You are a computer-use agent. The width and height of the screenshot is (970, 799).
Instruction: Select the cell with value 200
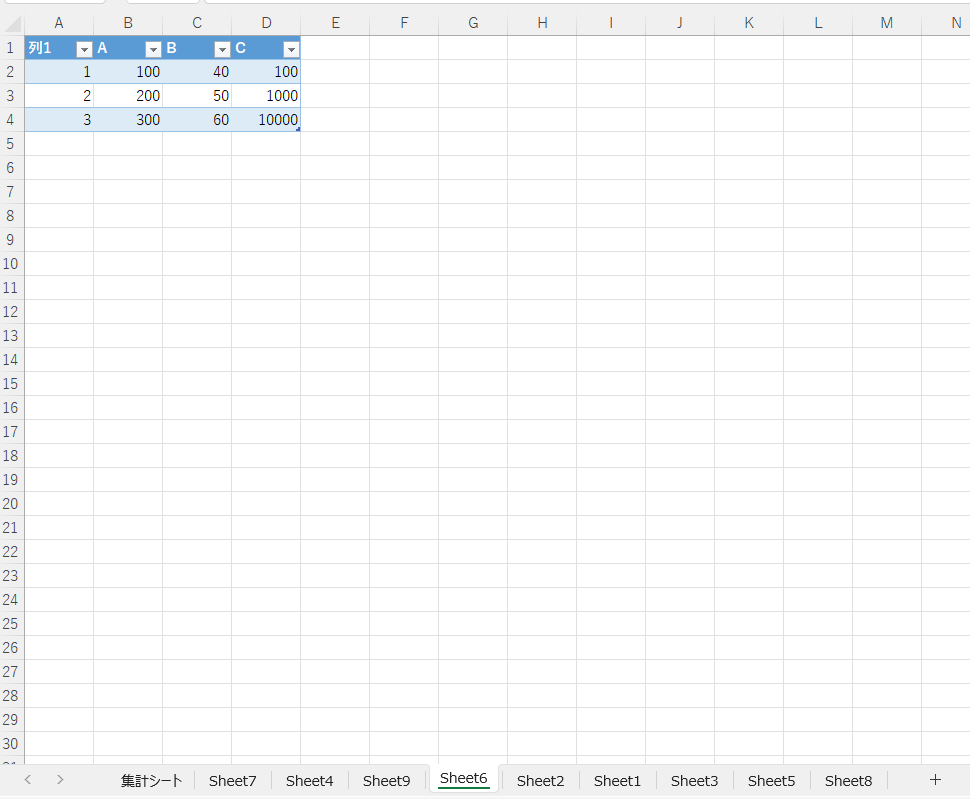click(x=129, y=96)
